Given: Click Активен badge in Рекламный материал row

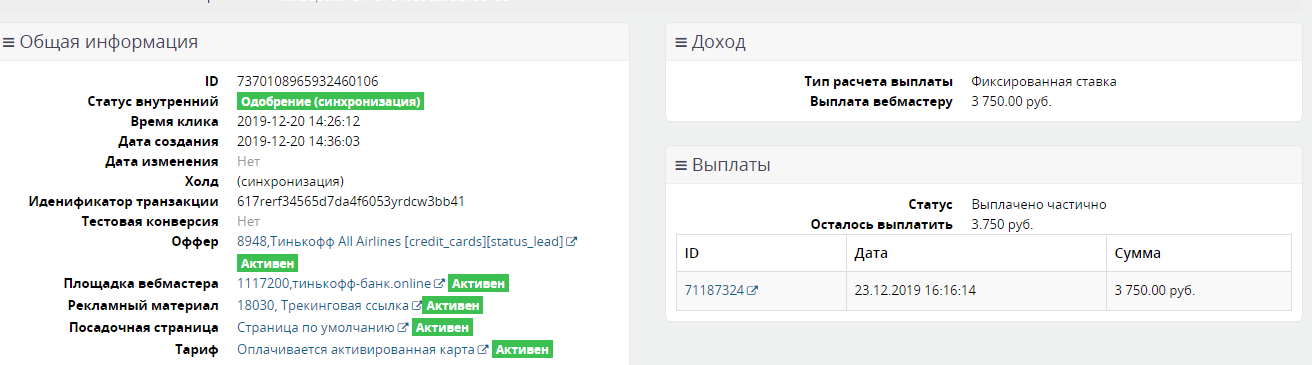Looking at the screenshot, I should coord(454,306).
